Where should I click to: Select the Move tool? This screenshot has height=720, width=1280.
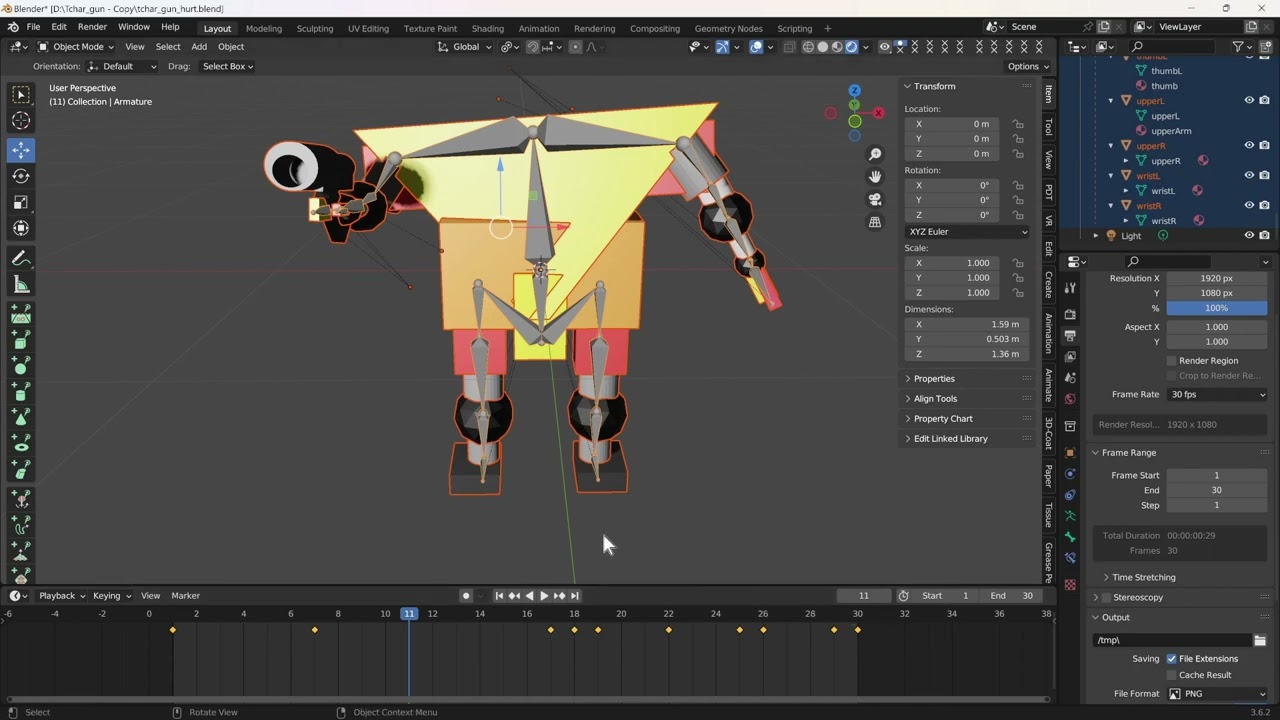(x=21, y=149)
